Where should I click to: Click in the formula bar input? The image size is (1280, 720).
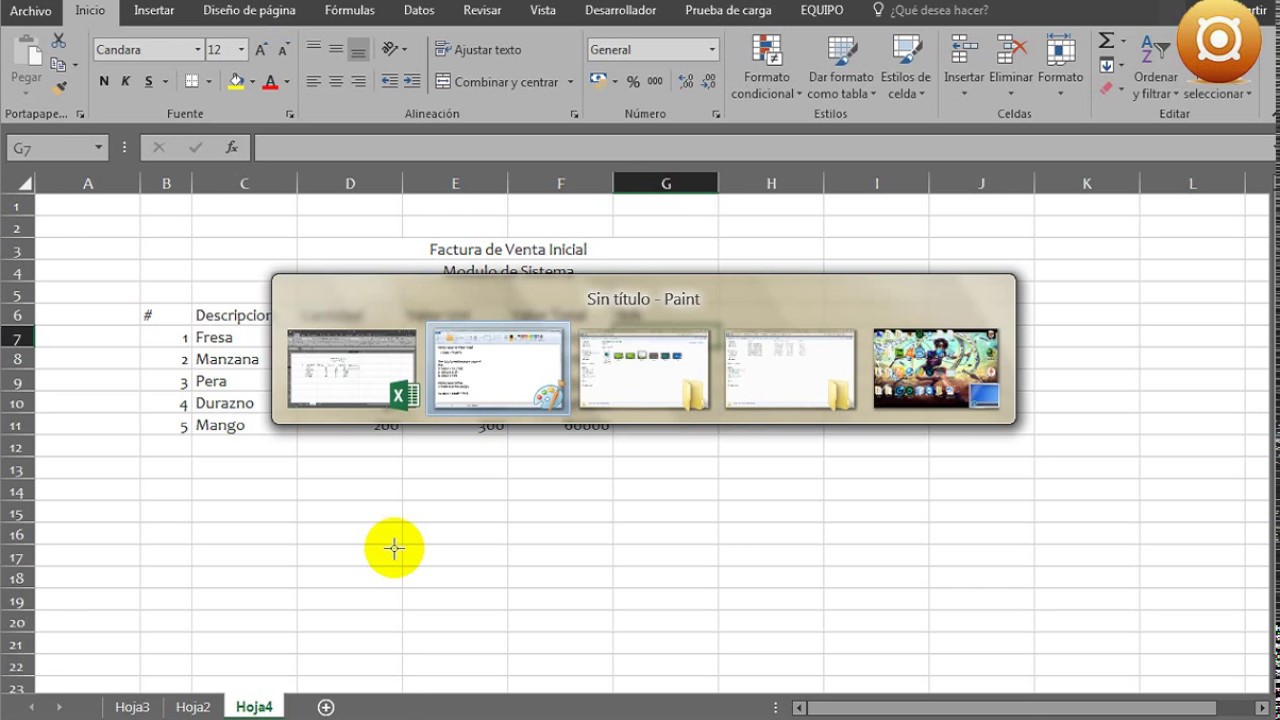(x=763, y=148)
